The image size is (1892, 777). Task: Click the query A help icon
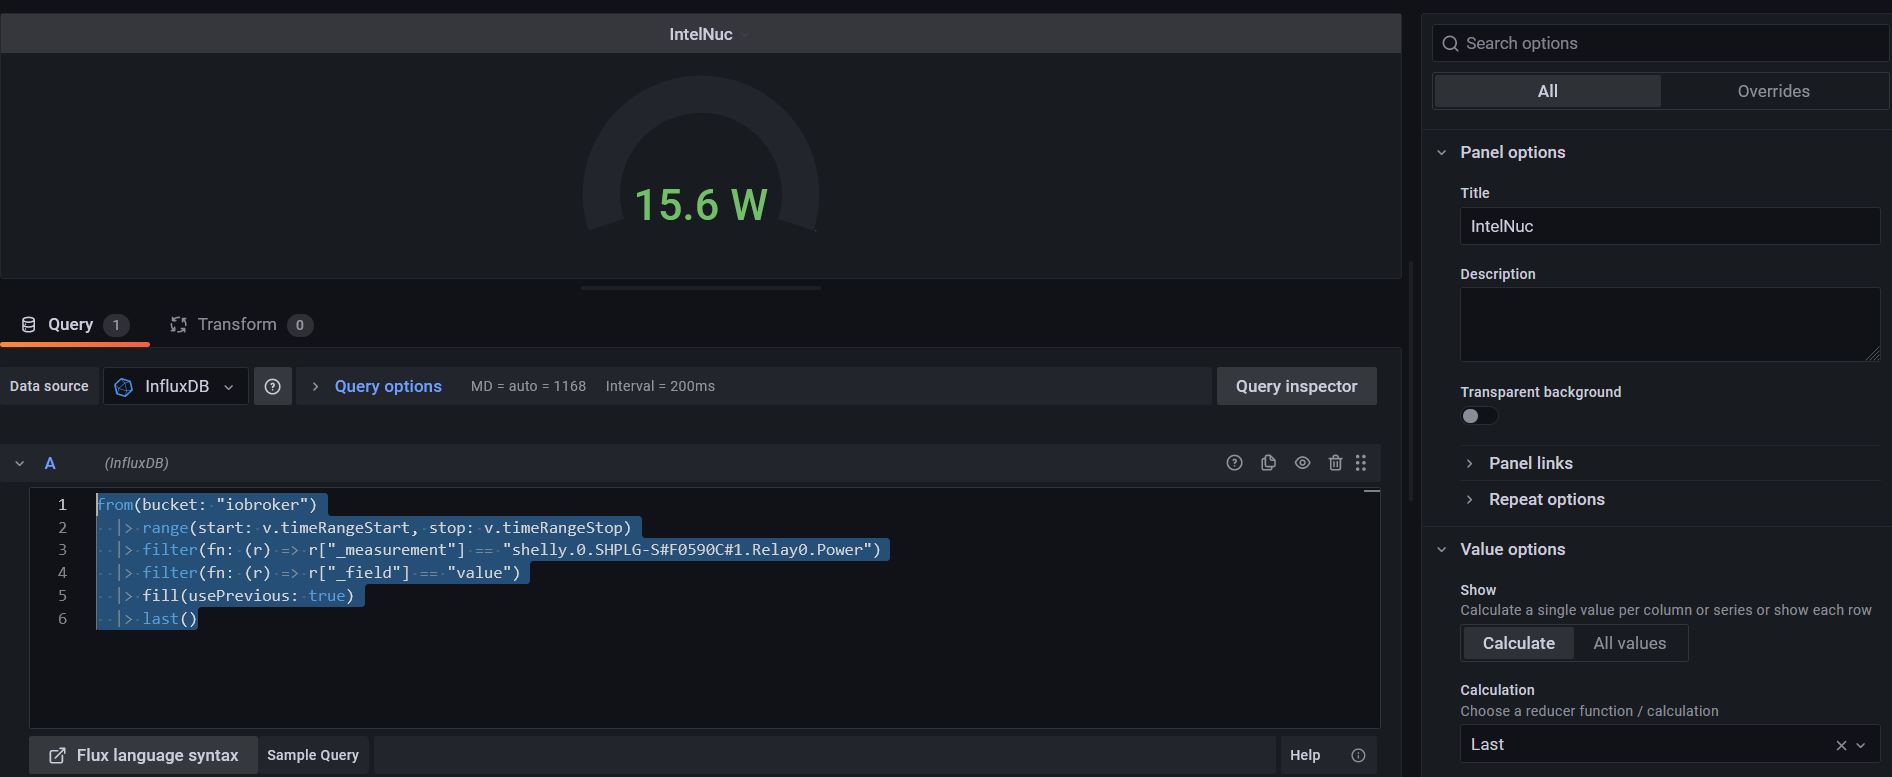point(1234,463)
